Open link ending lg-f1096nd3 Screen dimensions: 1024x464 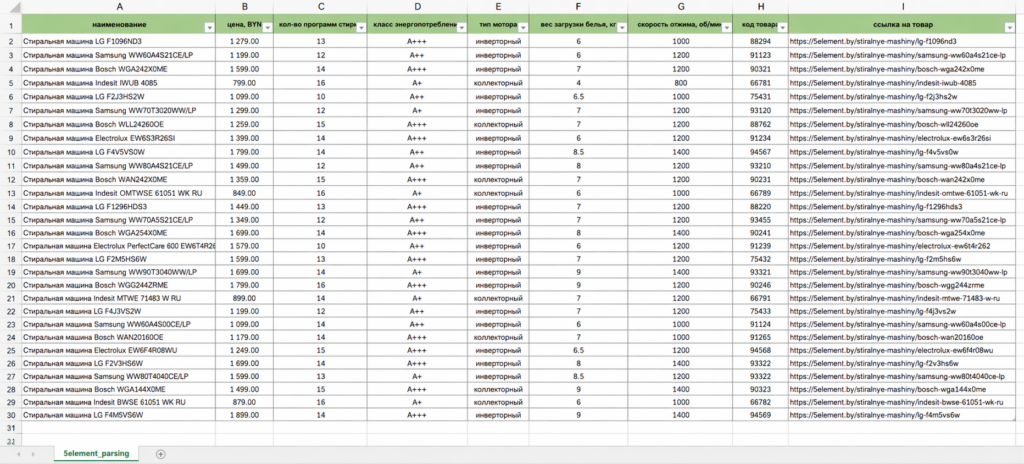(872, 41)
